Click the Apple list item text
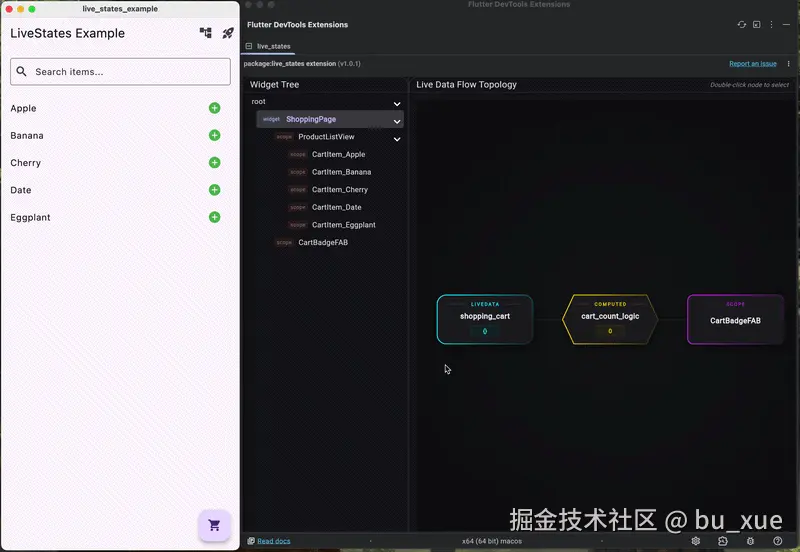800x552 pixels. (23, 108)
